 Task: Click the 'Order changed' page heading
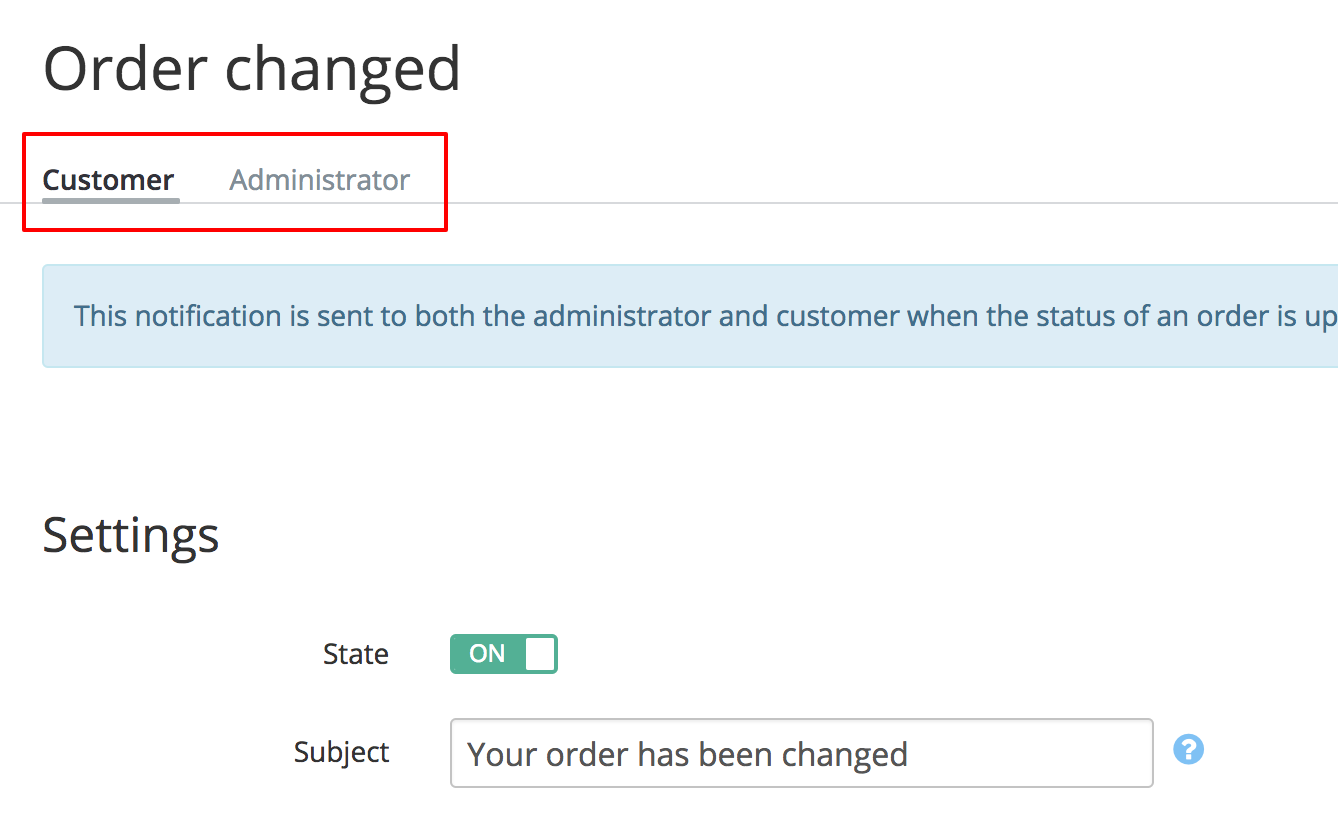pyautogui.click(x=252, y=68)
